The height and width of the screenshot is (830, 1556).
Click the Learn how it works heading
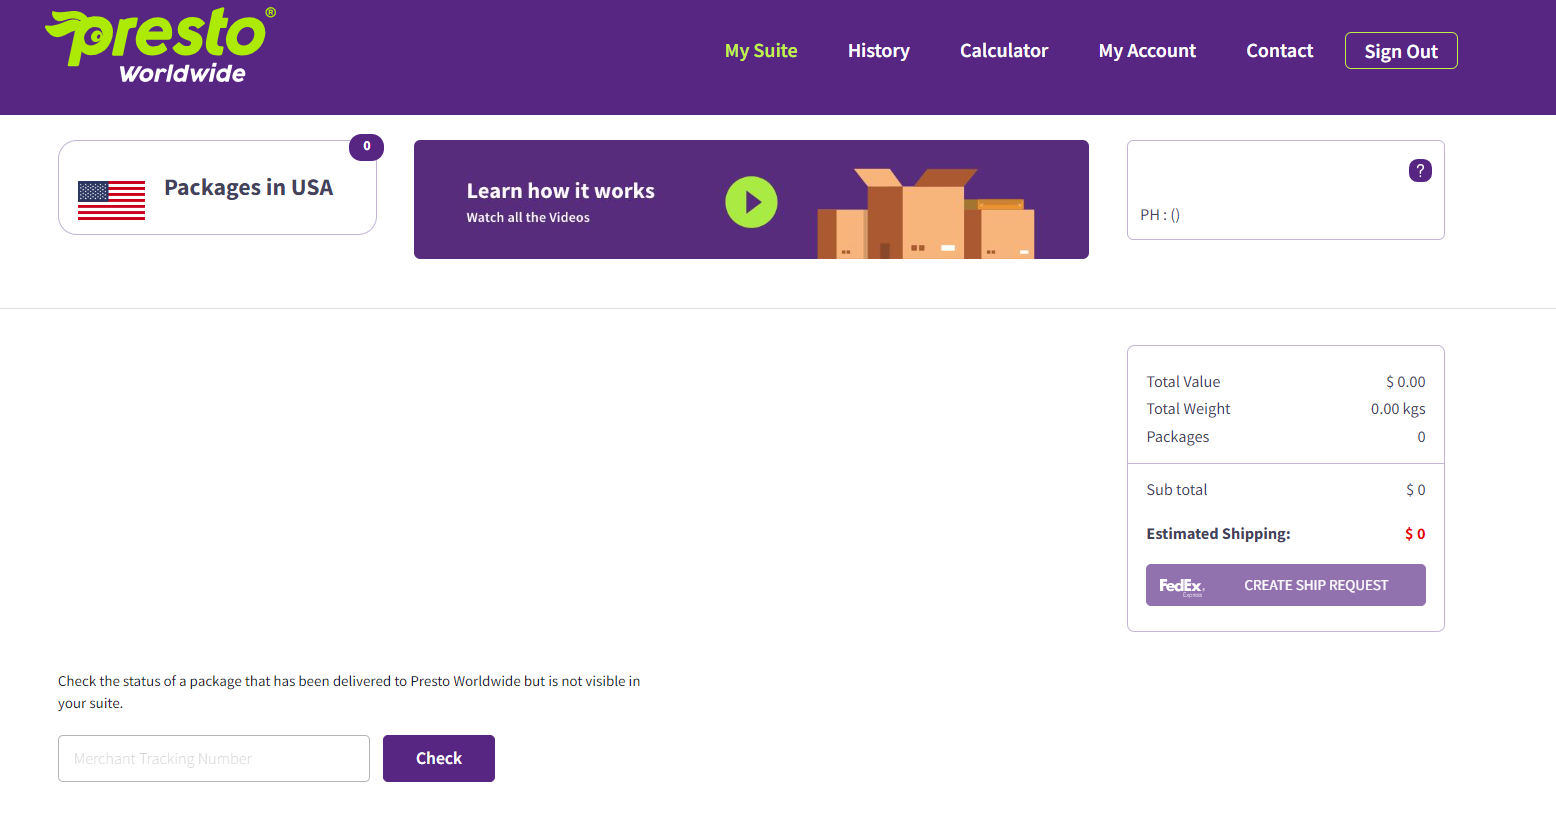pos(560,191)
